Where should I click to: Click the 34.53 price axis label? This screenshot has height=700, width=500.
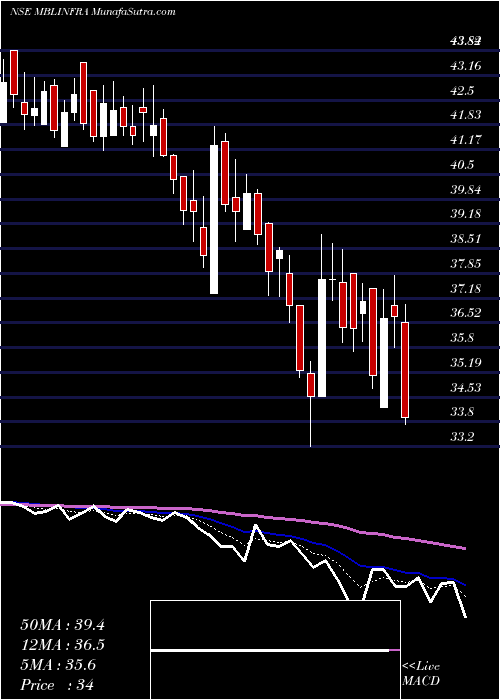[x=466, y=388]
